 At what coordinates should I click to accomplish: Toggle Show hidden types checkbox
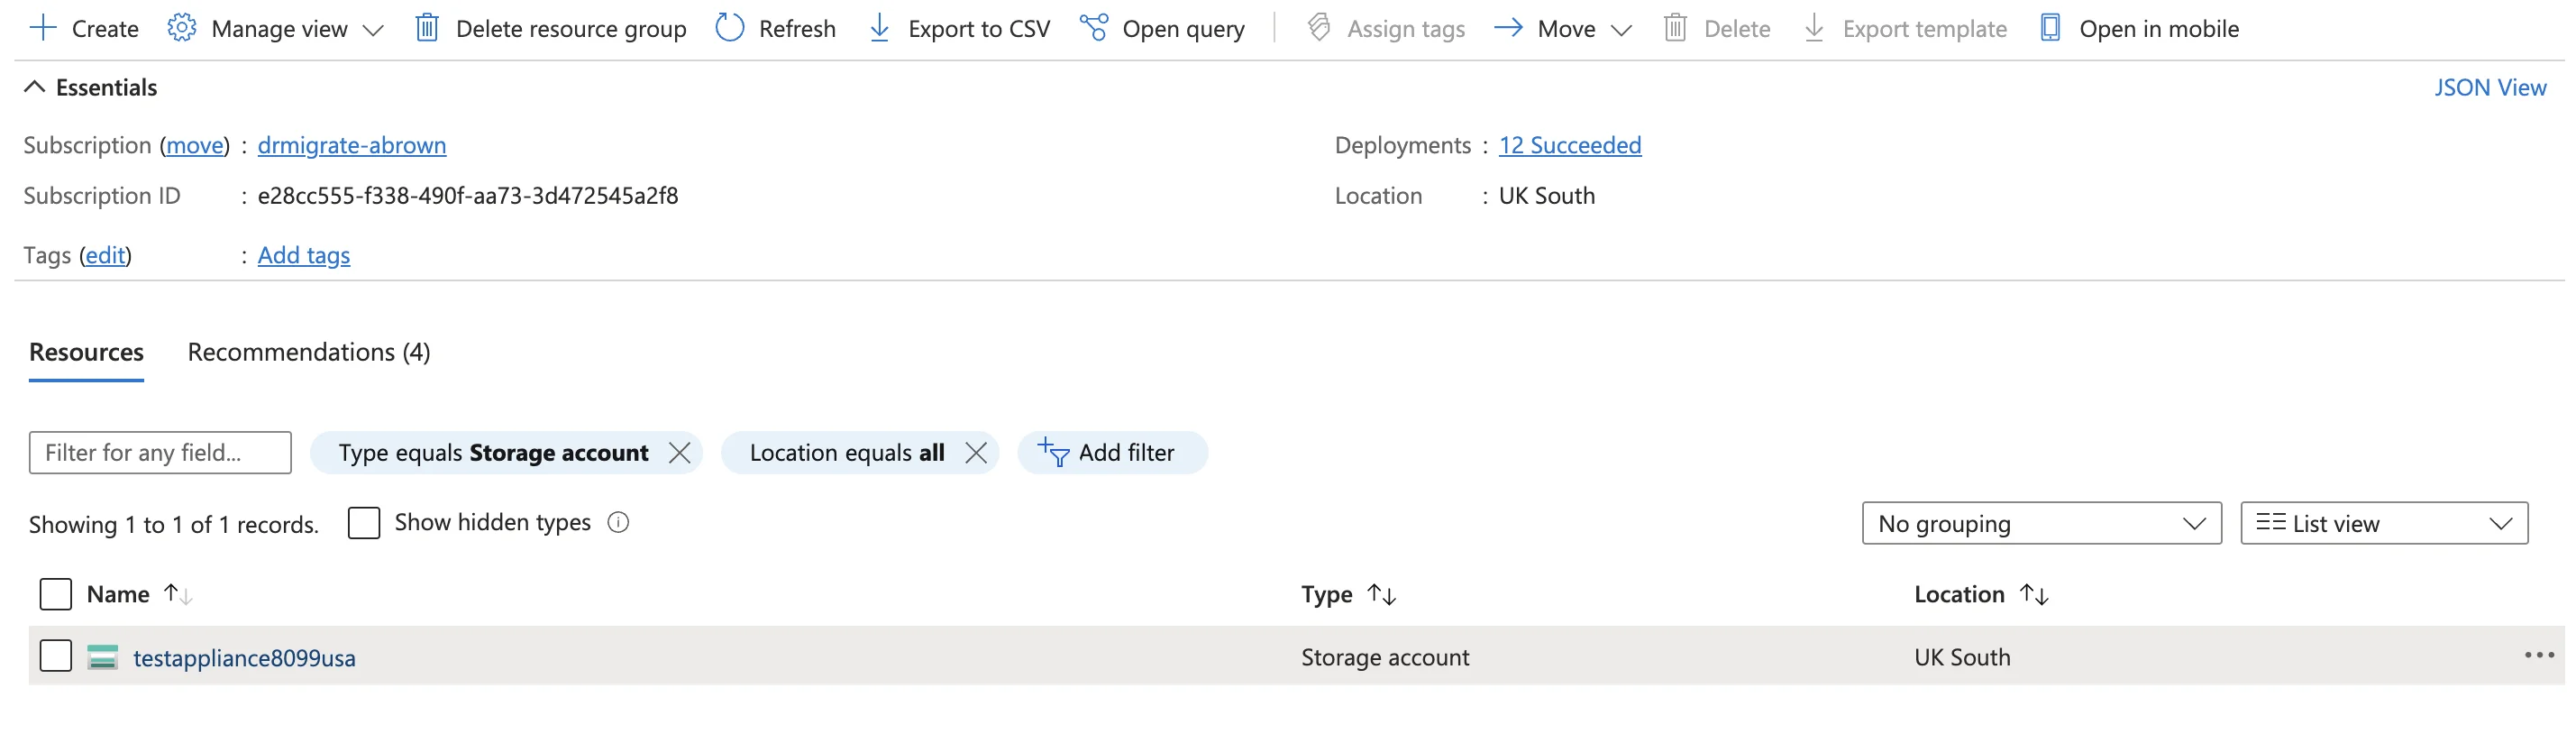point(364,523)
